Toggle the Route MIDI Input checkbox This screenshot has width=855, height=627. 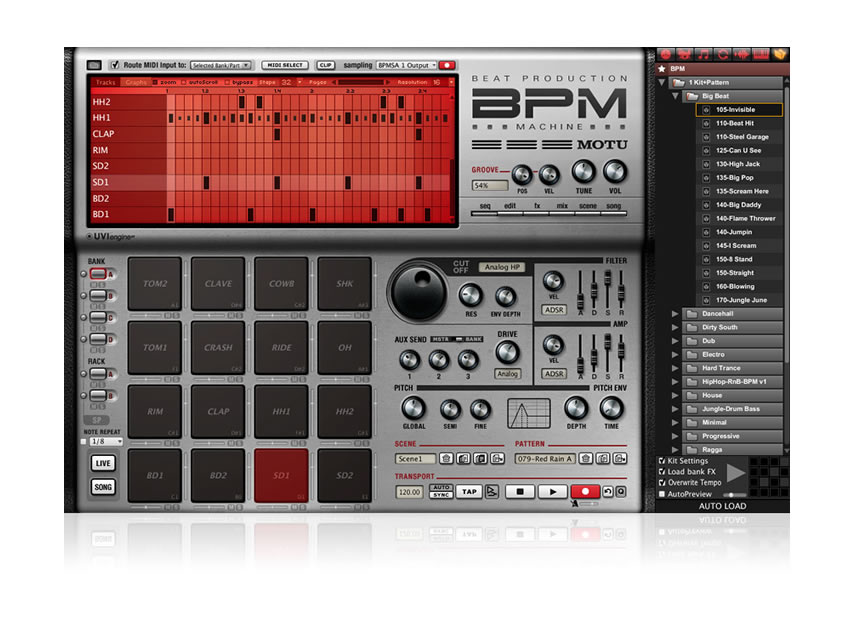point(114,65)
